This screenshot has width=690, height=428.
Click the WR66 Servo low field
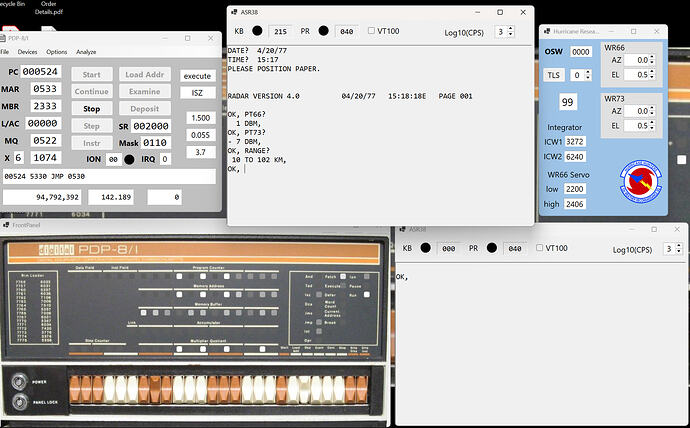(575, 189)
